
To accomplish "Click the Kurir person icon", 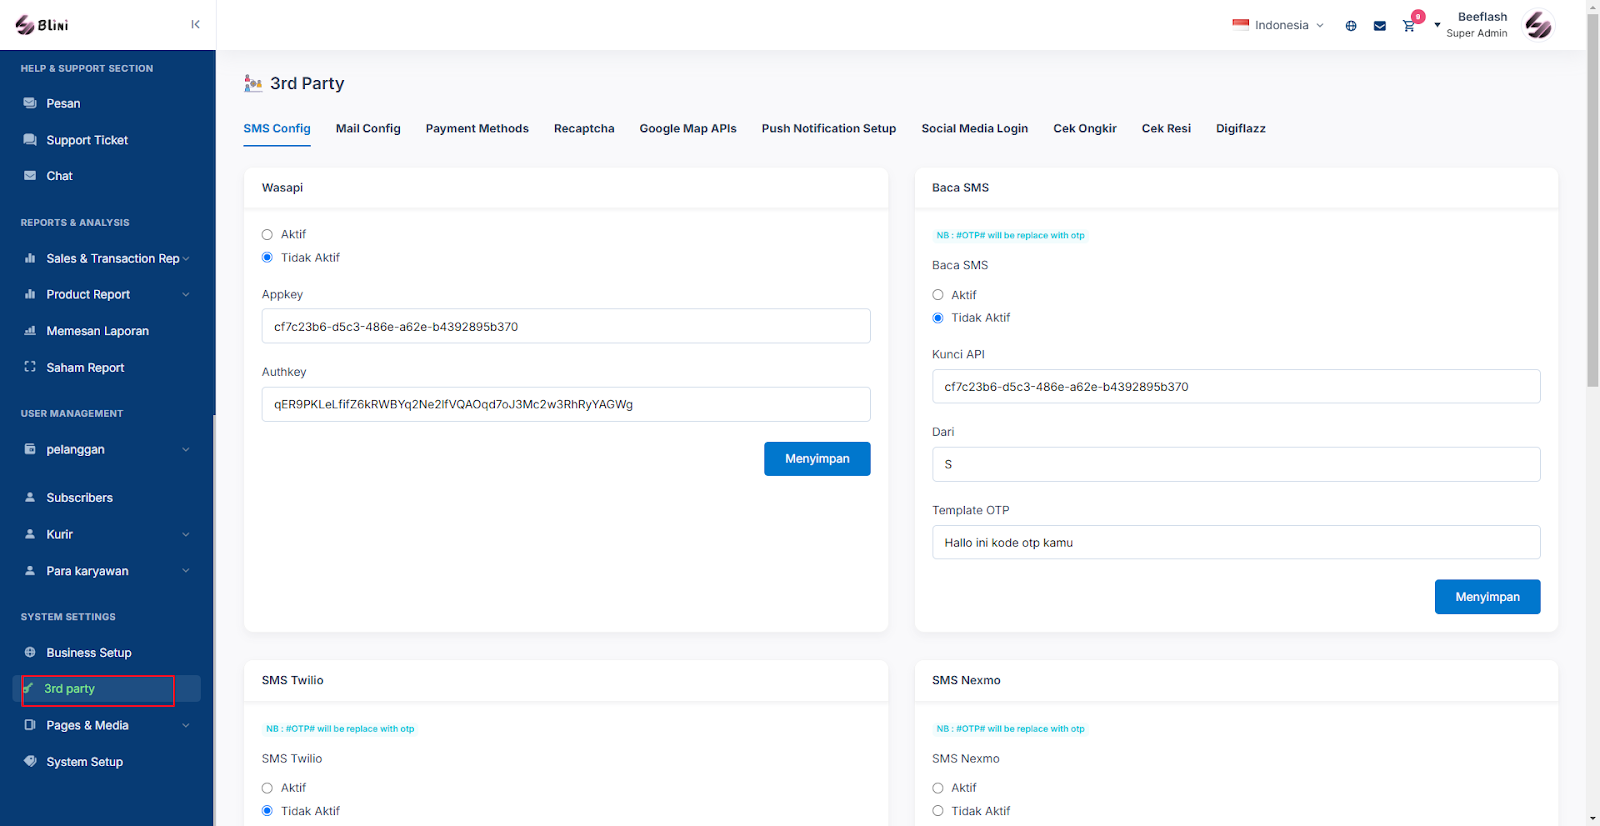I will (x=30, y=534).
